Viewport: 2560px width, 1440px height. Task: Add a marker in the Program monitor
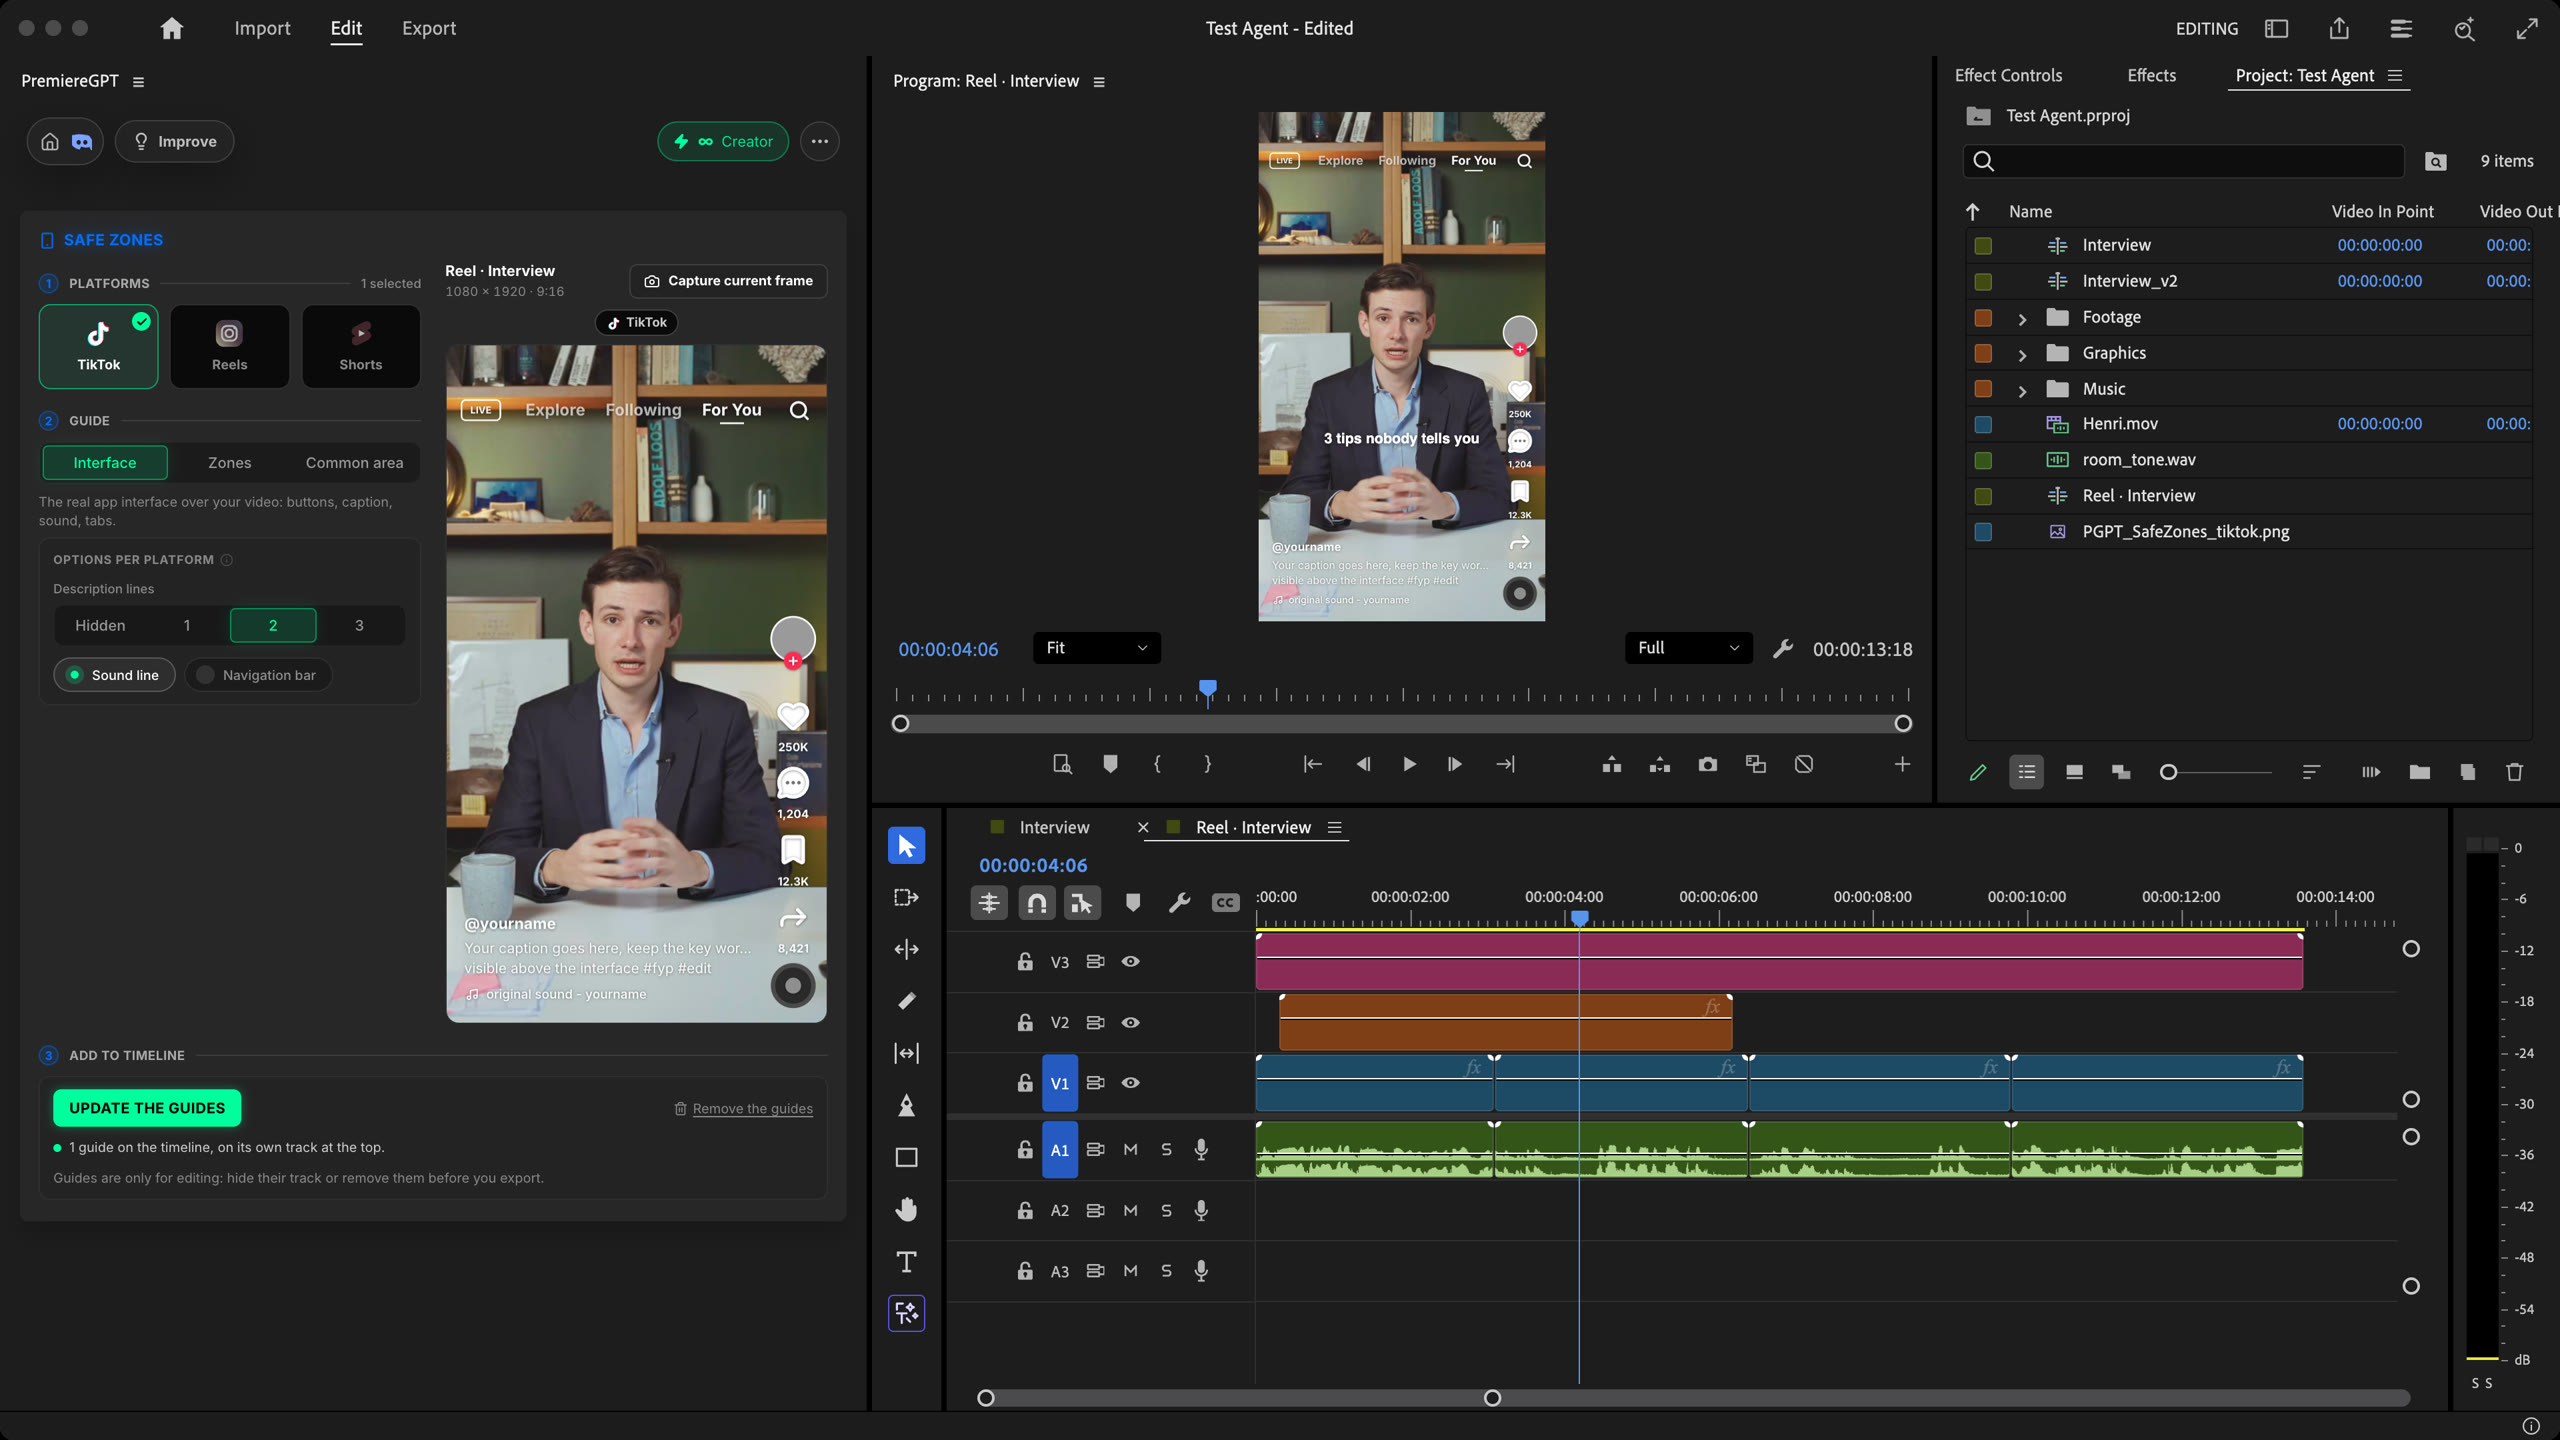pos(1110,764)
